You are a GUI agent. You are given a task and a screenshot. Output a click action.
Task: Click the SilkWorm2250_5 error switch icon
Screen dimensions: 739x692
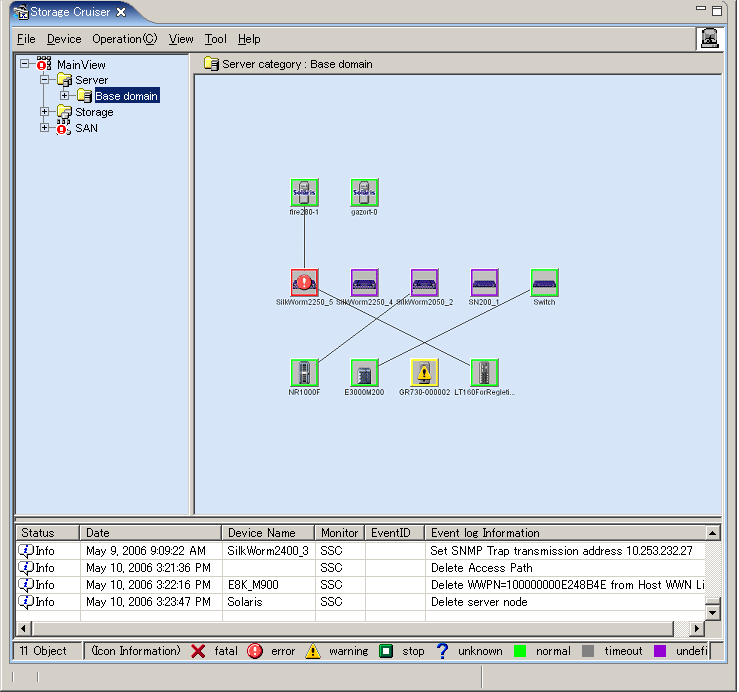click(x=304, y=282)
